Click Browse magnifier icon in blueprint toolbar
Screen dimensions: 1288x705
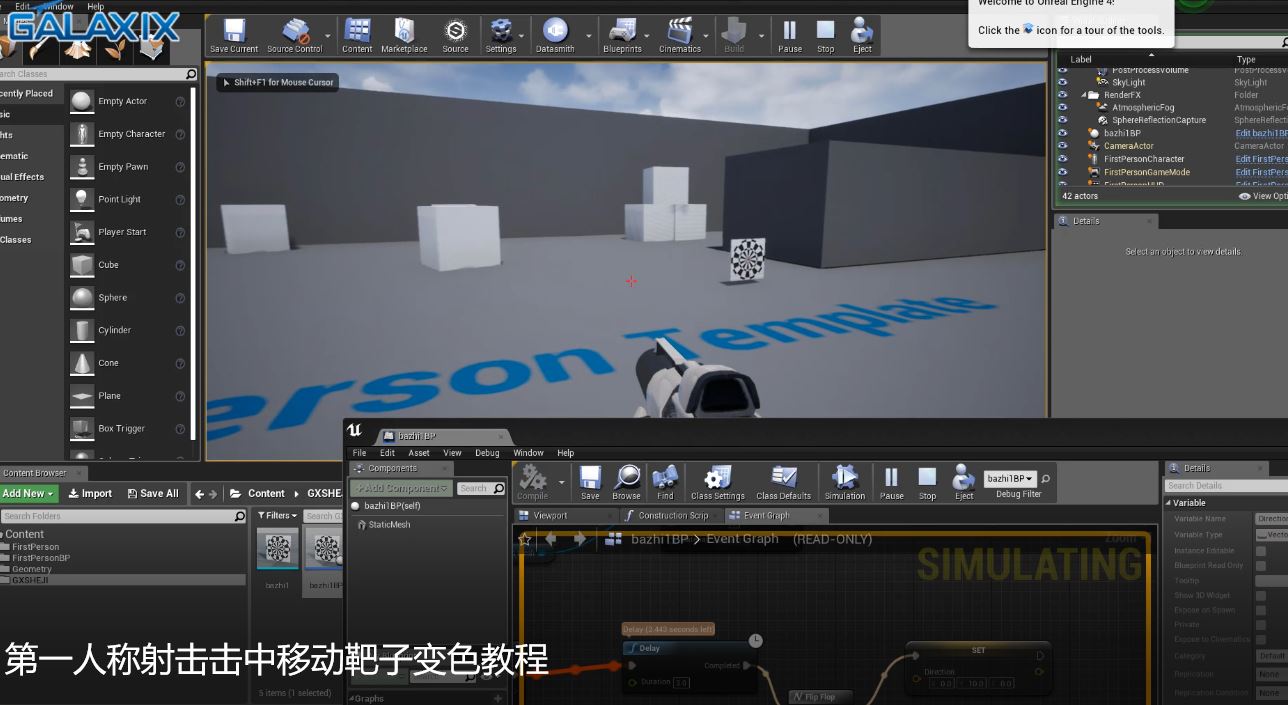(626, 480)
